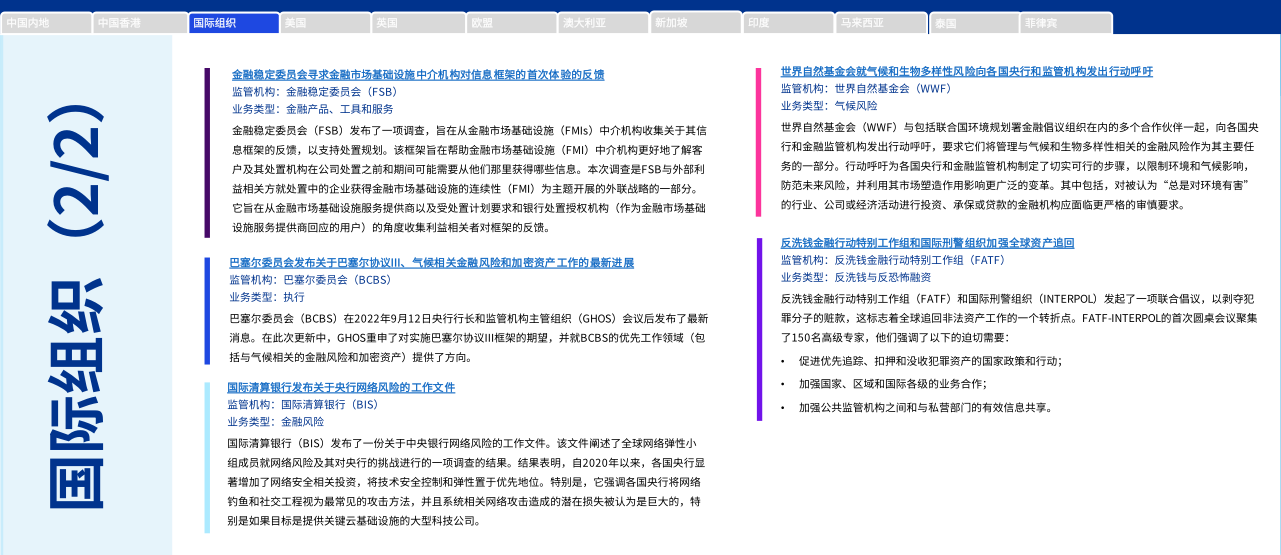1281x555 pixels.
Task: Select the 泰国 tab
Action: tap(973, 22)
